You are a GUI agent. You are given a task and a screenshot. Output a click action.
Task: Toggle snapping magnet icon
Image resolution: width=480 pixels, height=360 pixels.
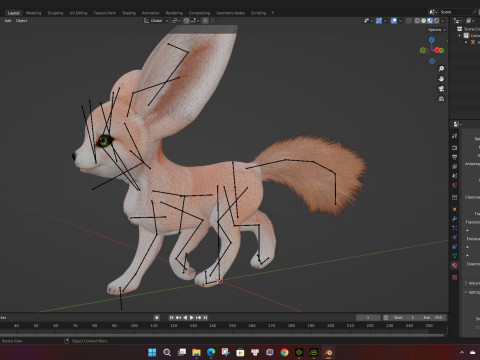point(186,21)
